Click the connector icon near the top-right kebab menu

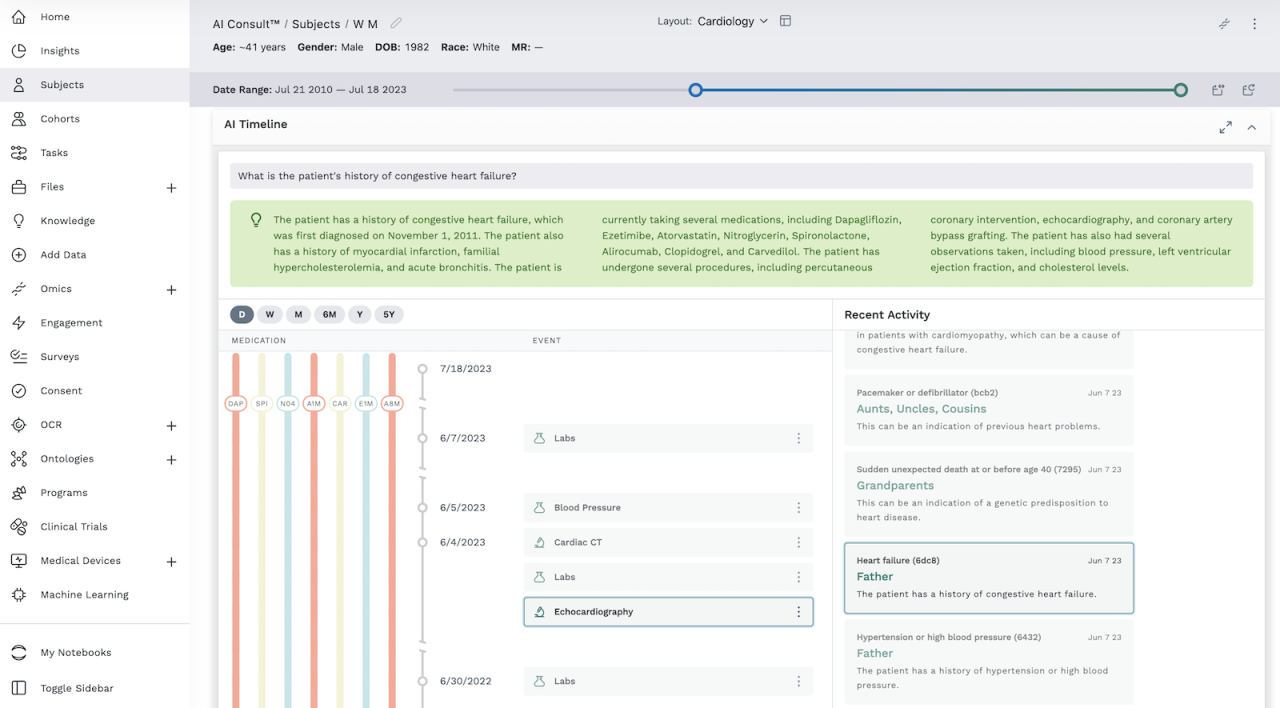click(x=1224, y=23)
